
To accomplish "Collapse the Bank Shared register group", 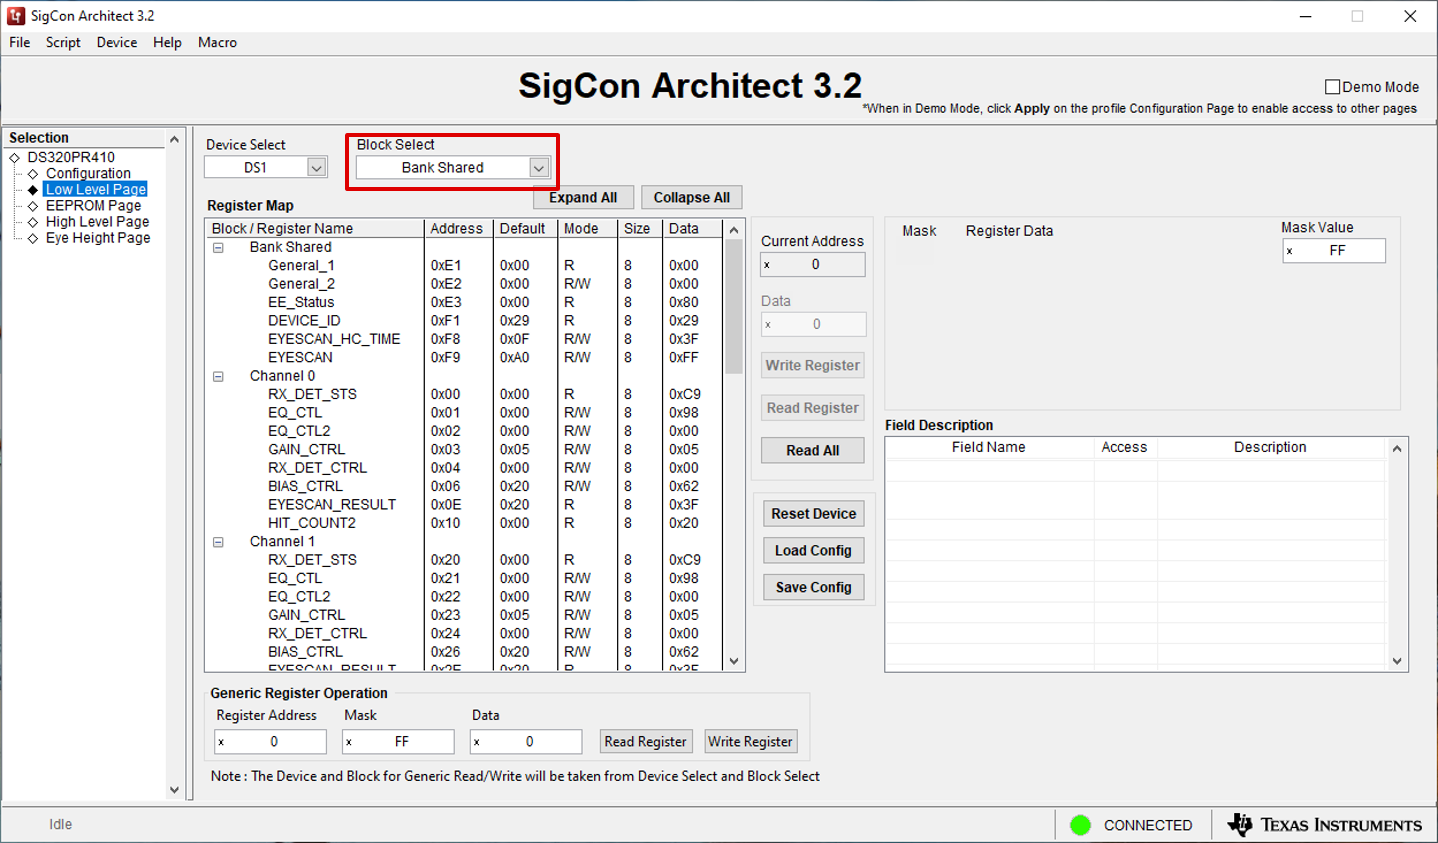I will (x=218, y=248).
